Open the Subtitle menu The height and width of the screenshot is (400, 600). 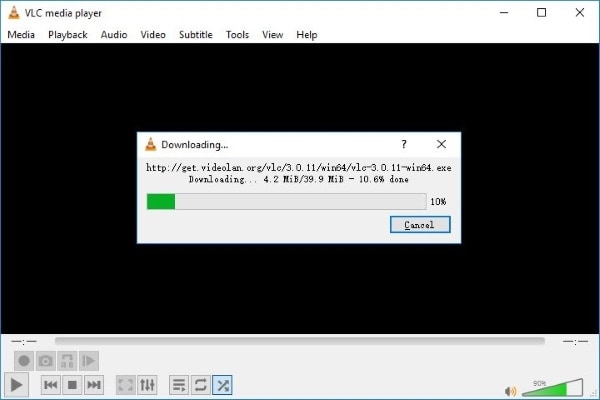[x=196, y=35]
